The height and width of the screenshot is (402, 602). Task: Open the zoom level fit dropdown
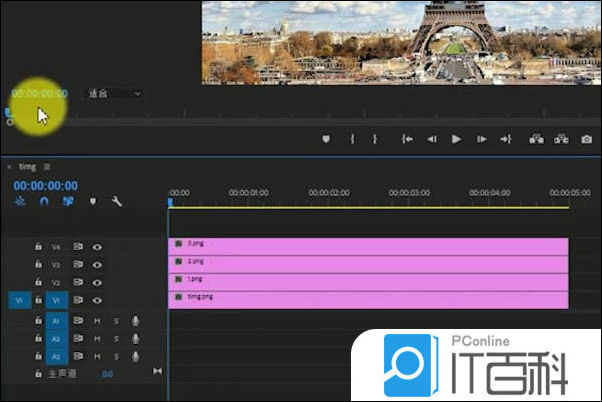[x=114, y=94]
